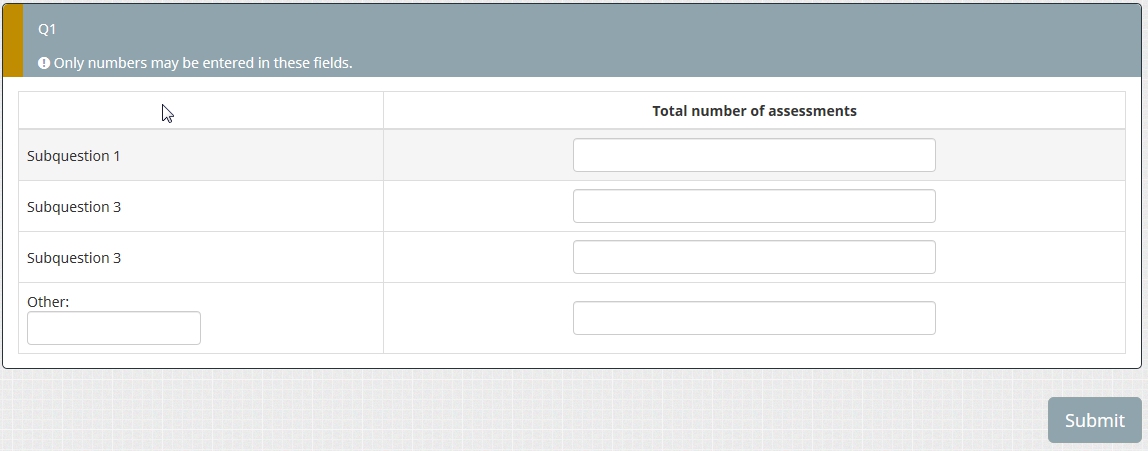Click blank space right of Other's number field
Screen dimensions: 1148x451
pos(1030,318)
